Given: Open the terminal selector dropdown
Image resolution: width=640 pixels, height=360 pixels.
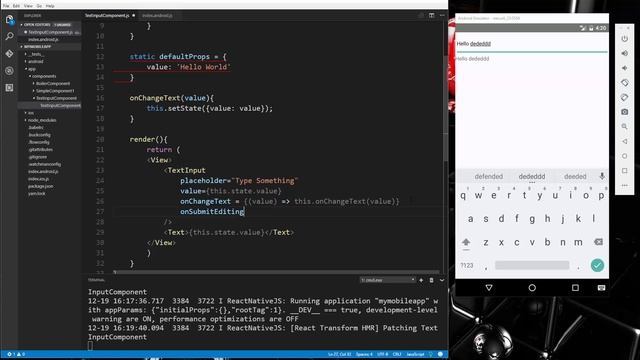Looking at the screenshot, I should 387,280.
